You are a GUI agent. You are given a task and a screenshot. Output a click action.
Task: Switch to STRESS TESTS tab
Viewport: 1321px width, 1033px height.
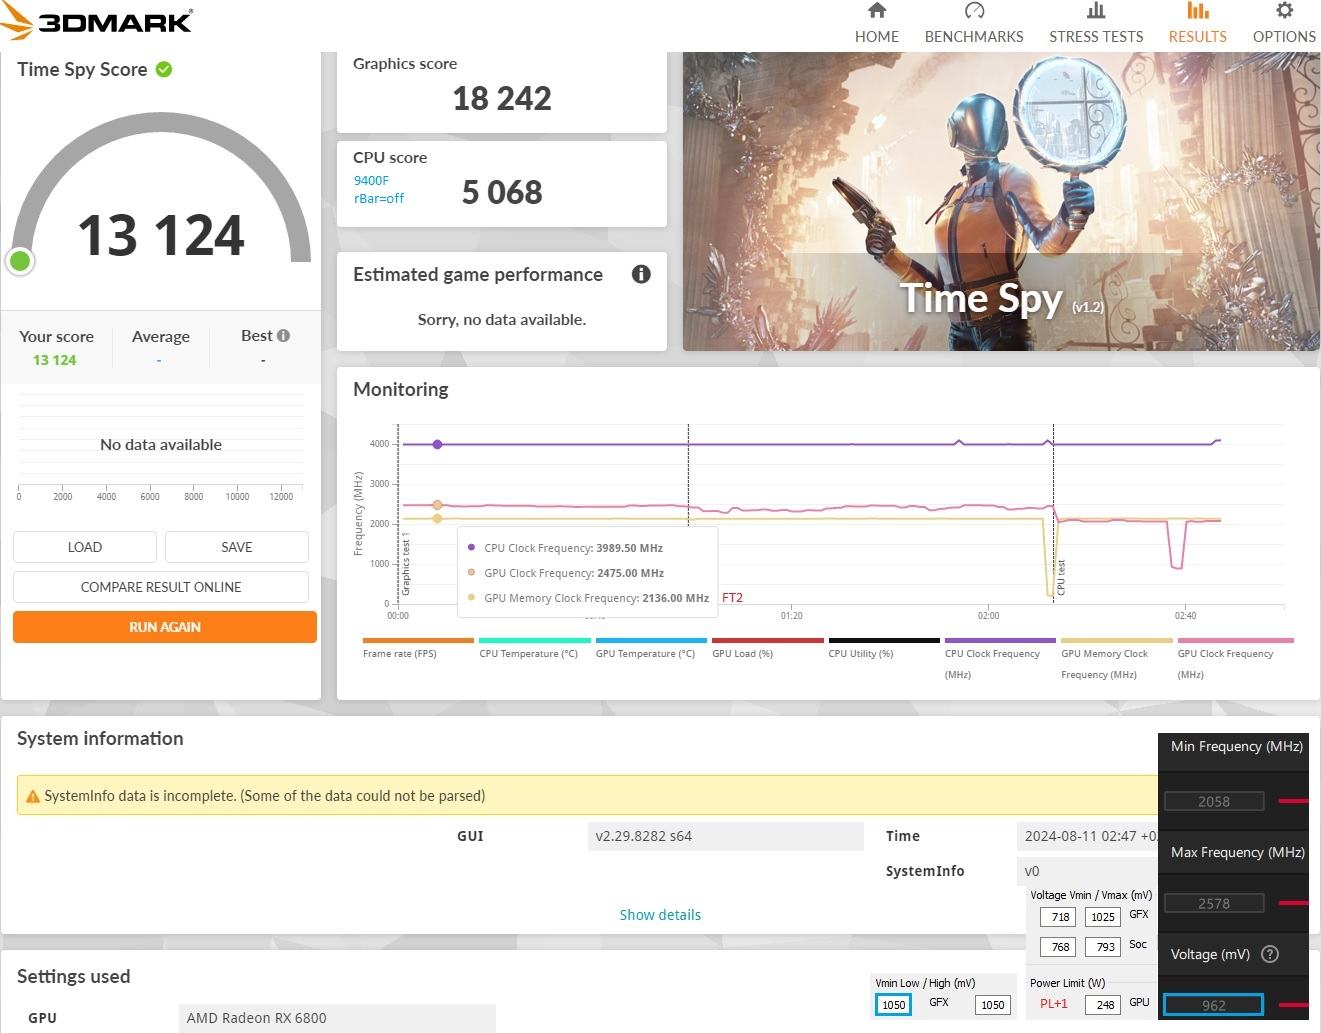click(1095, 23)
